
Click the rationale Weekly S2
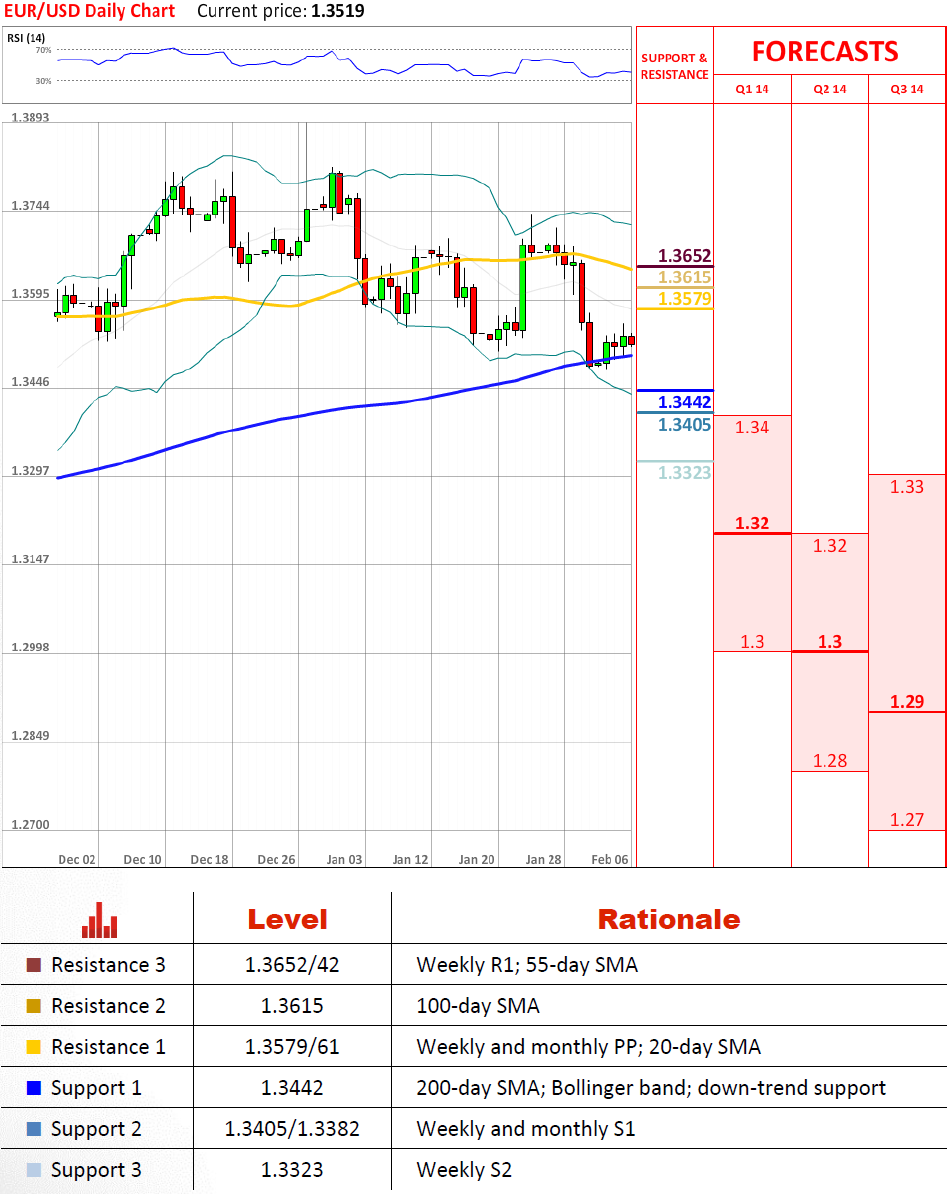tap(464, 1170)
